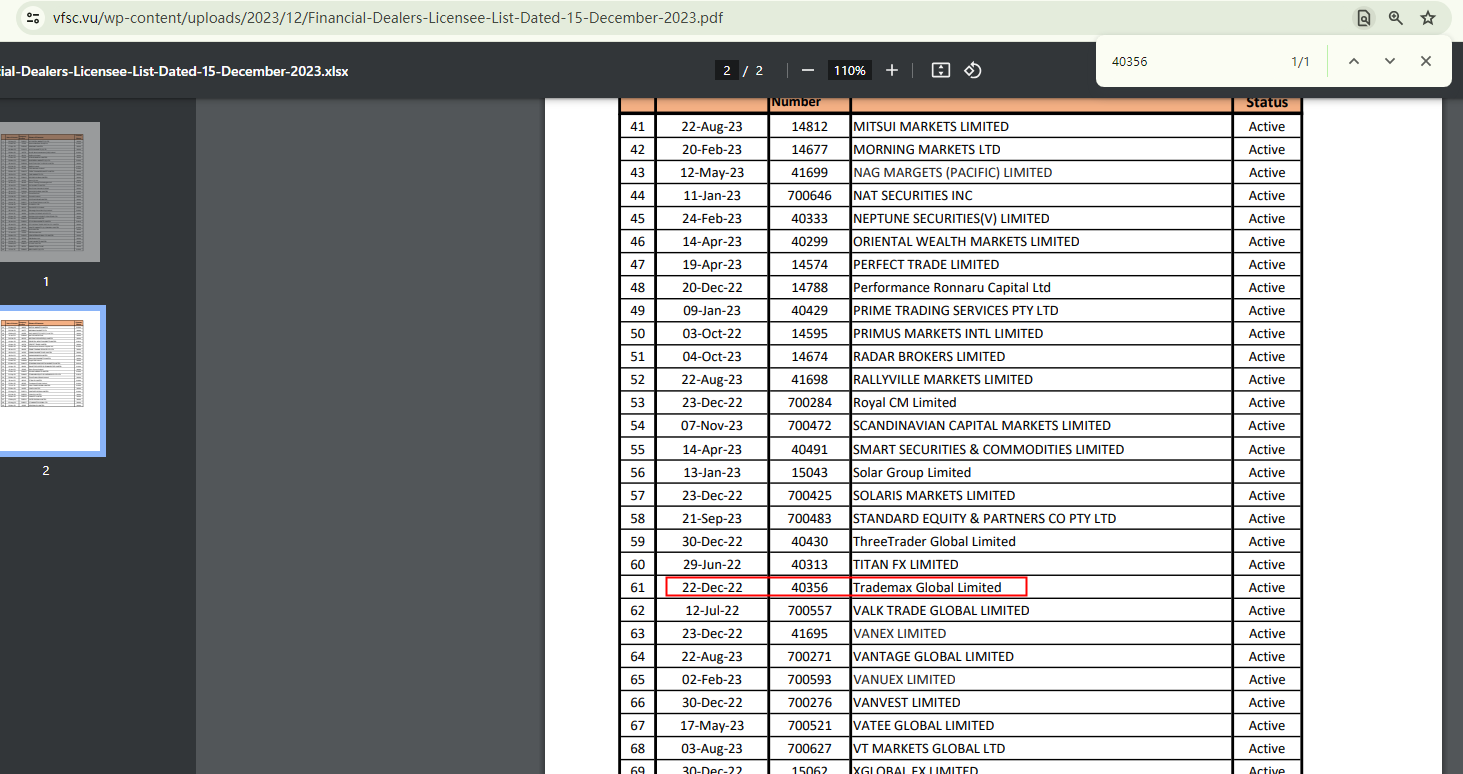Click the browser zoom magnifier icon
Image resolution: width=1463 pixels, height=774 pixels.
click(x=1395, y=18)
